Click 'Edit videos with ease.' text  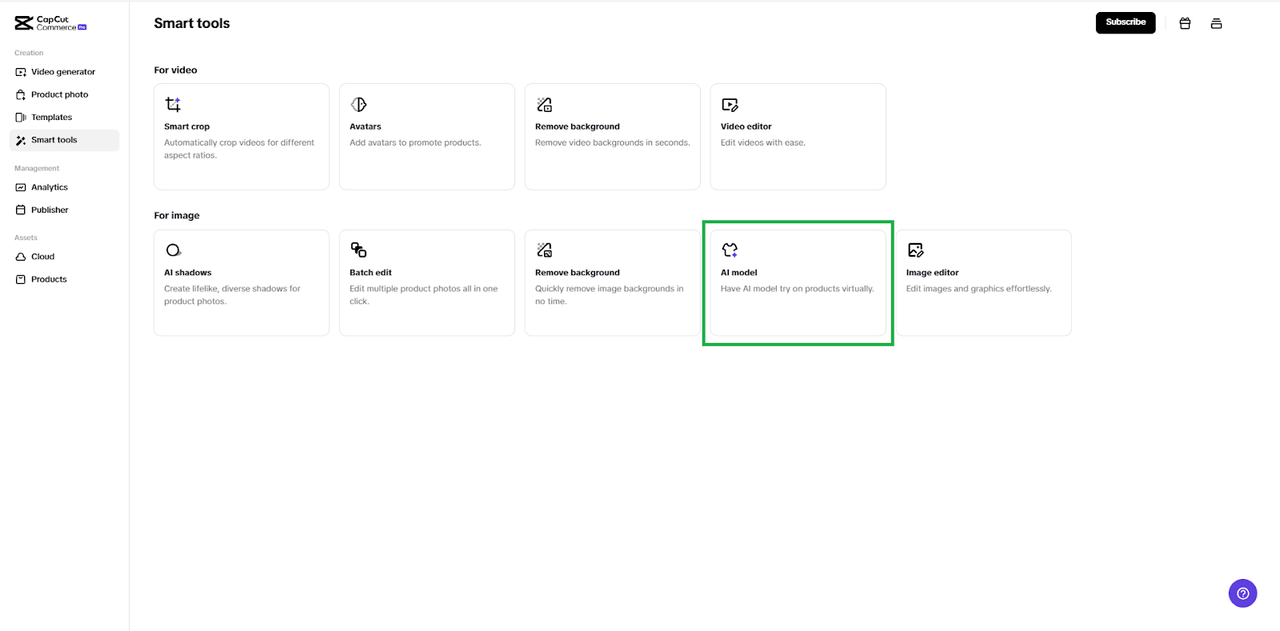763,143
